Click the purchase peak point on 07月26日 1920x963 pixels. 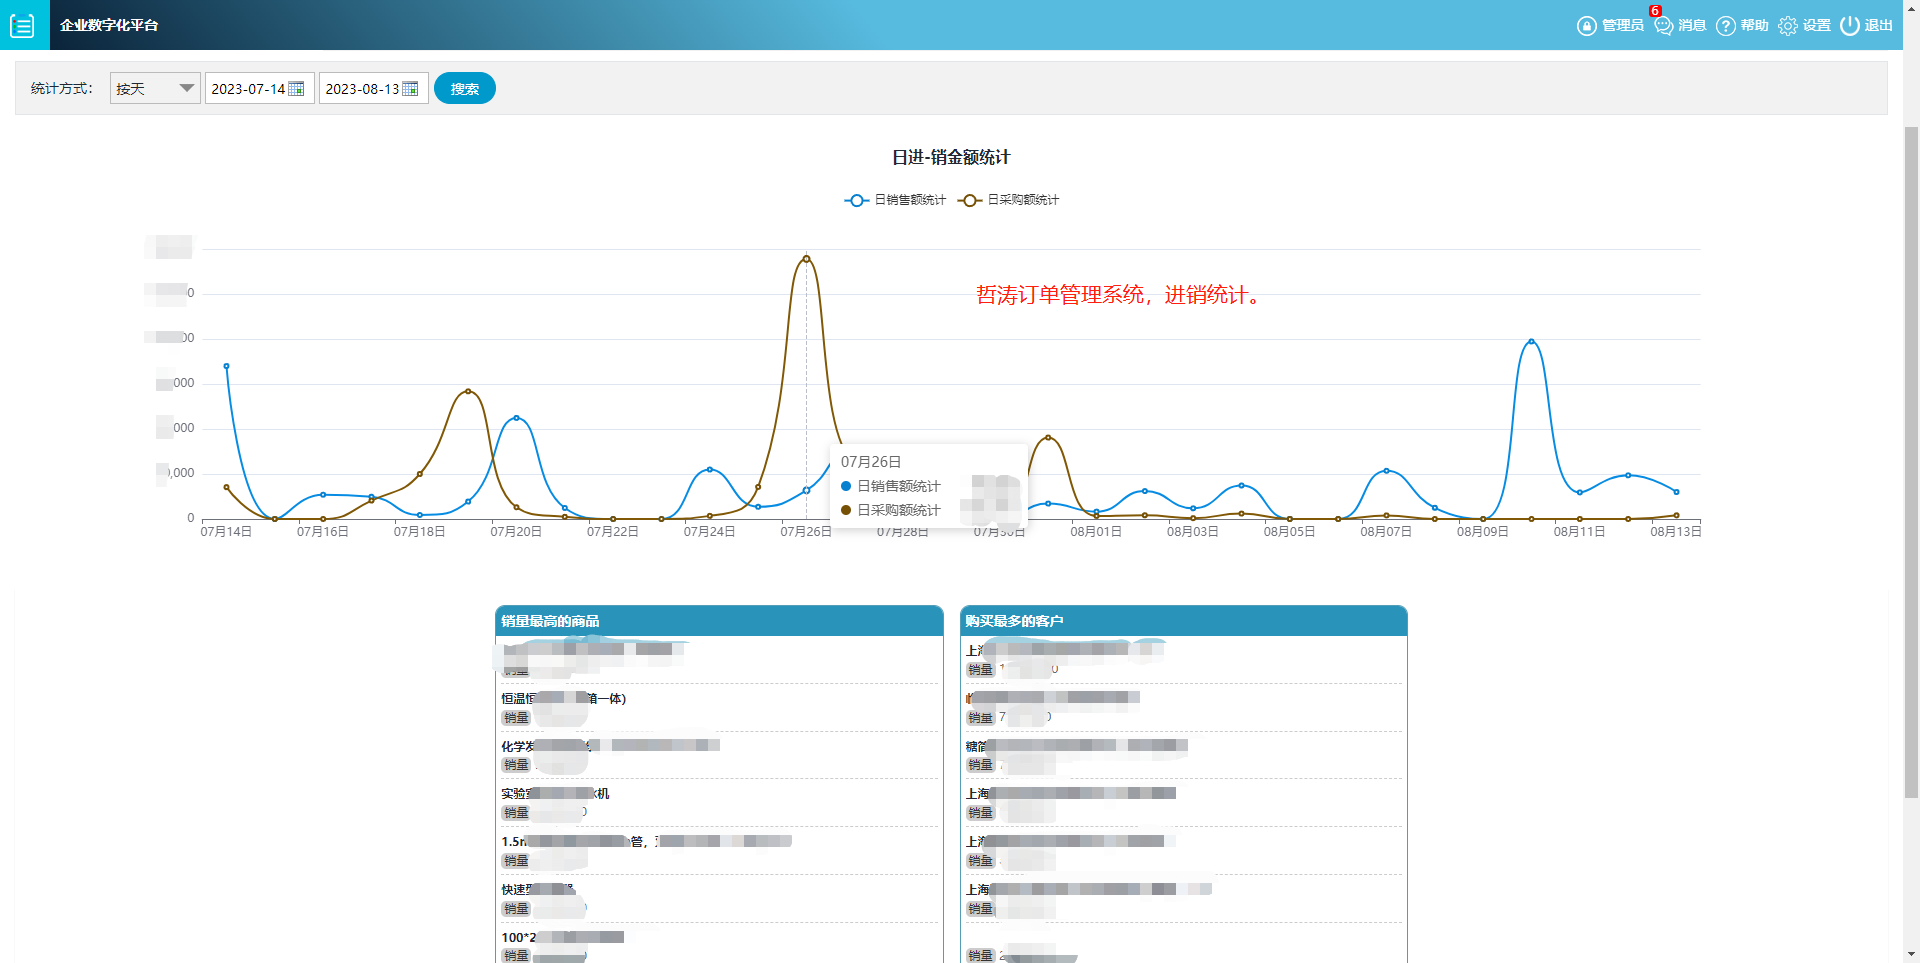806,259
